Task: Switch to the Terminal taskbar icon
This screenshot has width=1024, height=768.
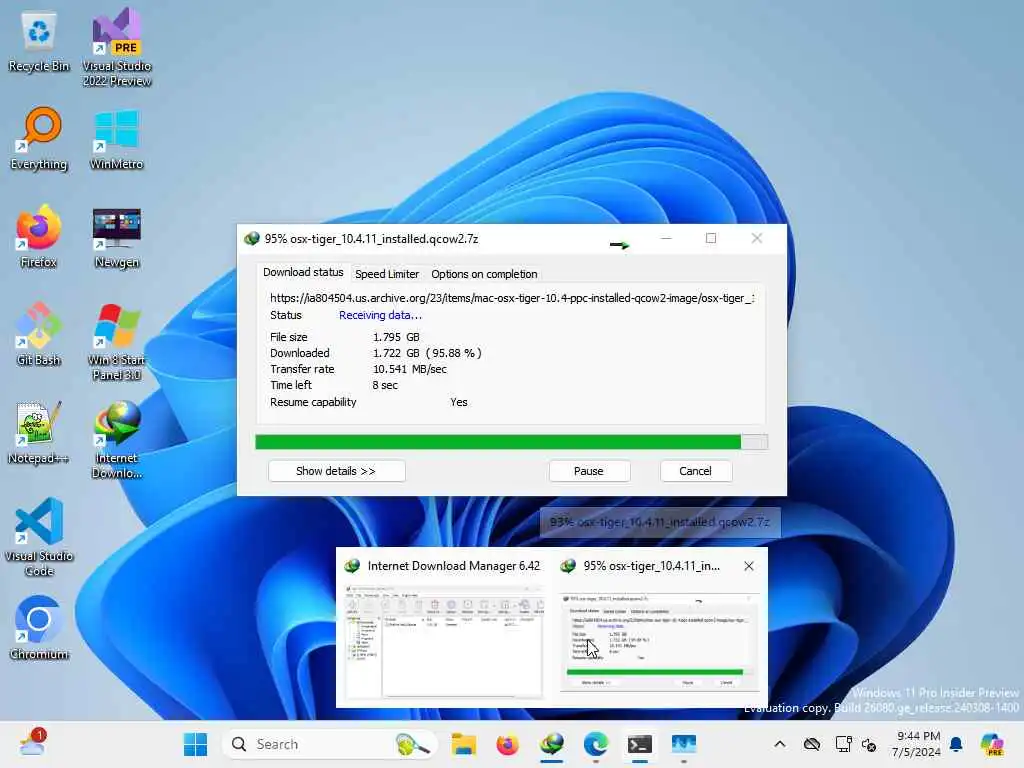Action: click(639, 744)
